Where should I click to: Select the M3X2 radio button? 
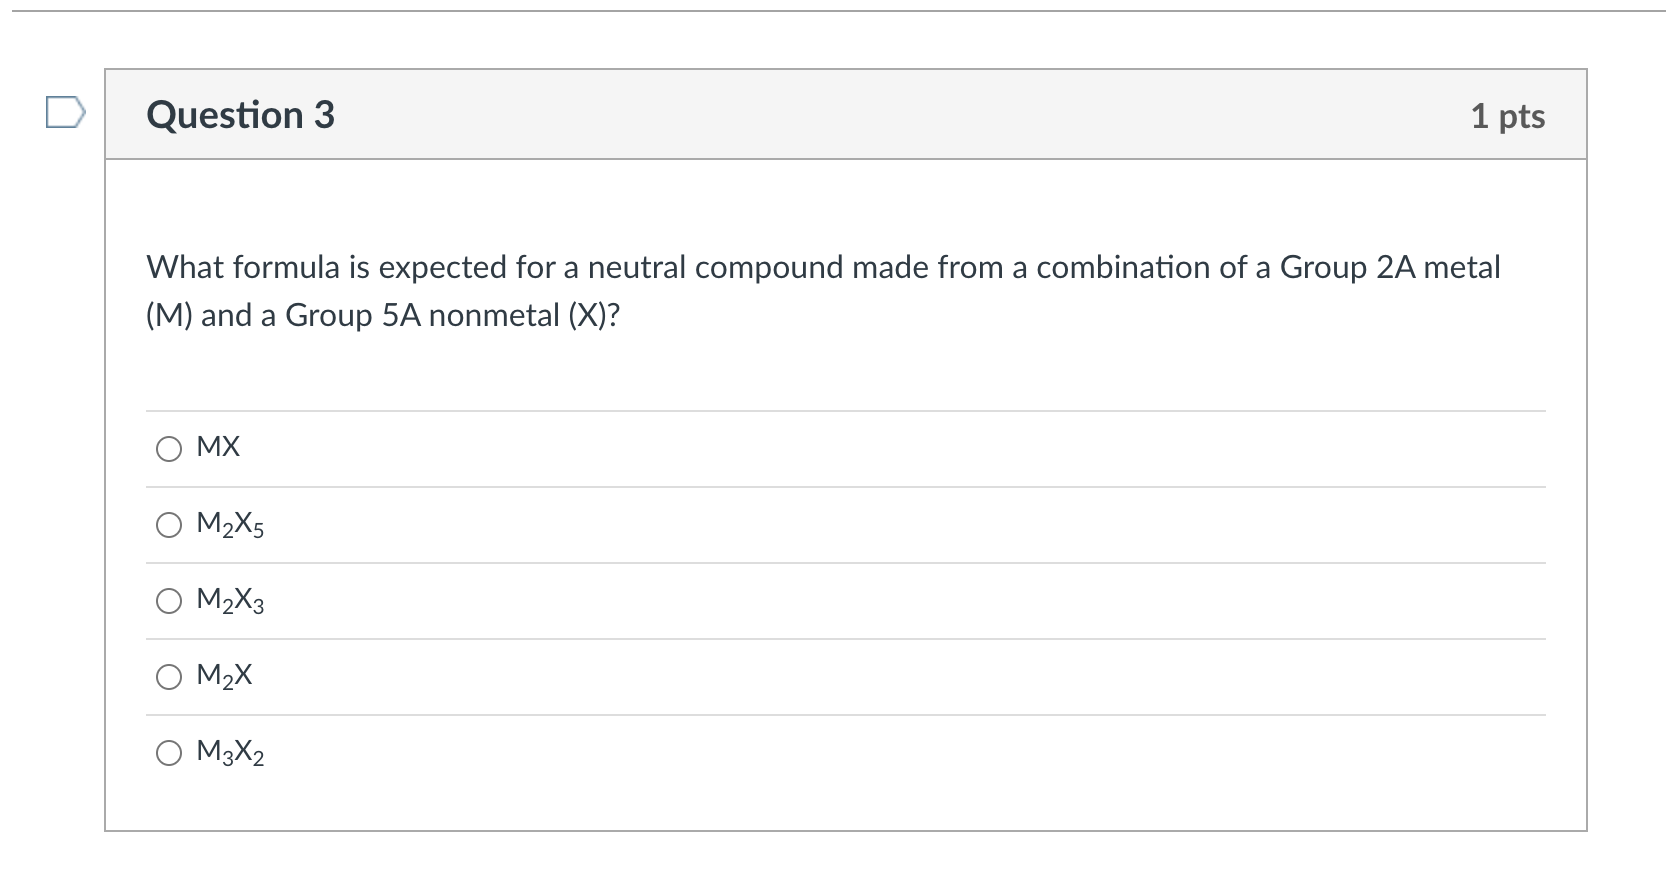pyautogui.click(x=169, y=753)
